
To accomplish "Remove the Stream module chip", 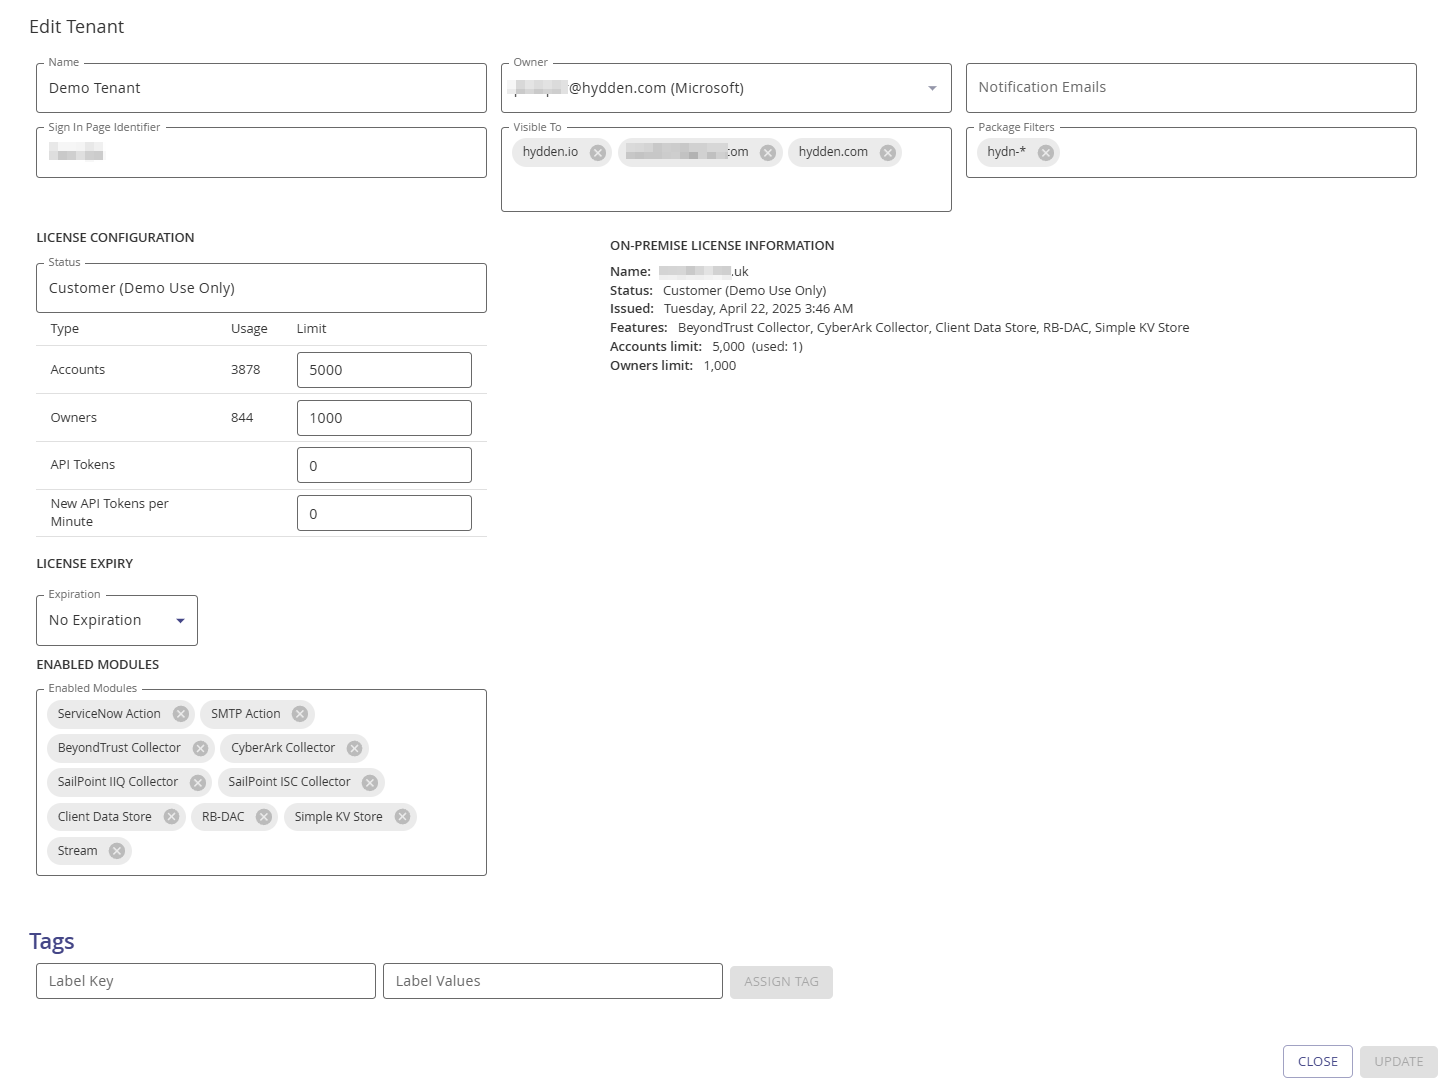I will click(116, 850).
